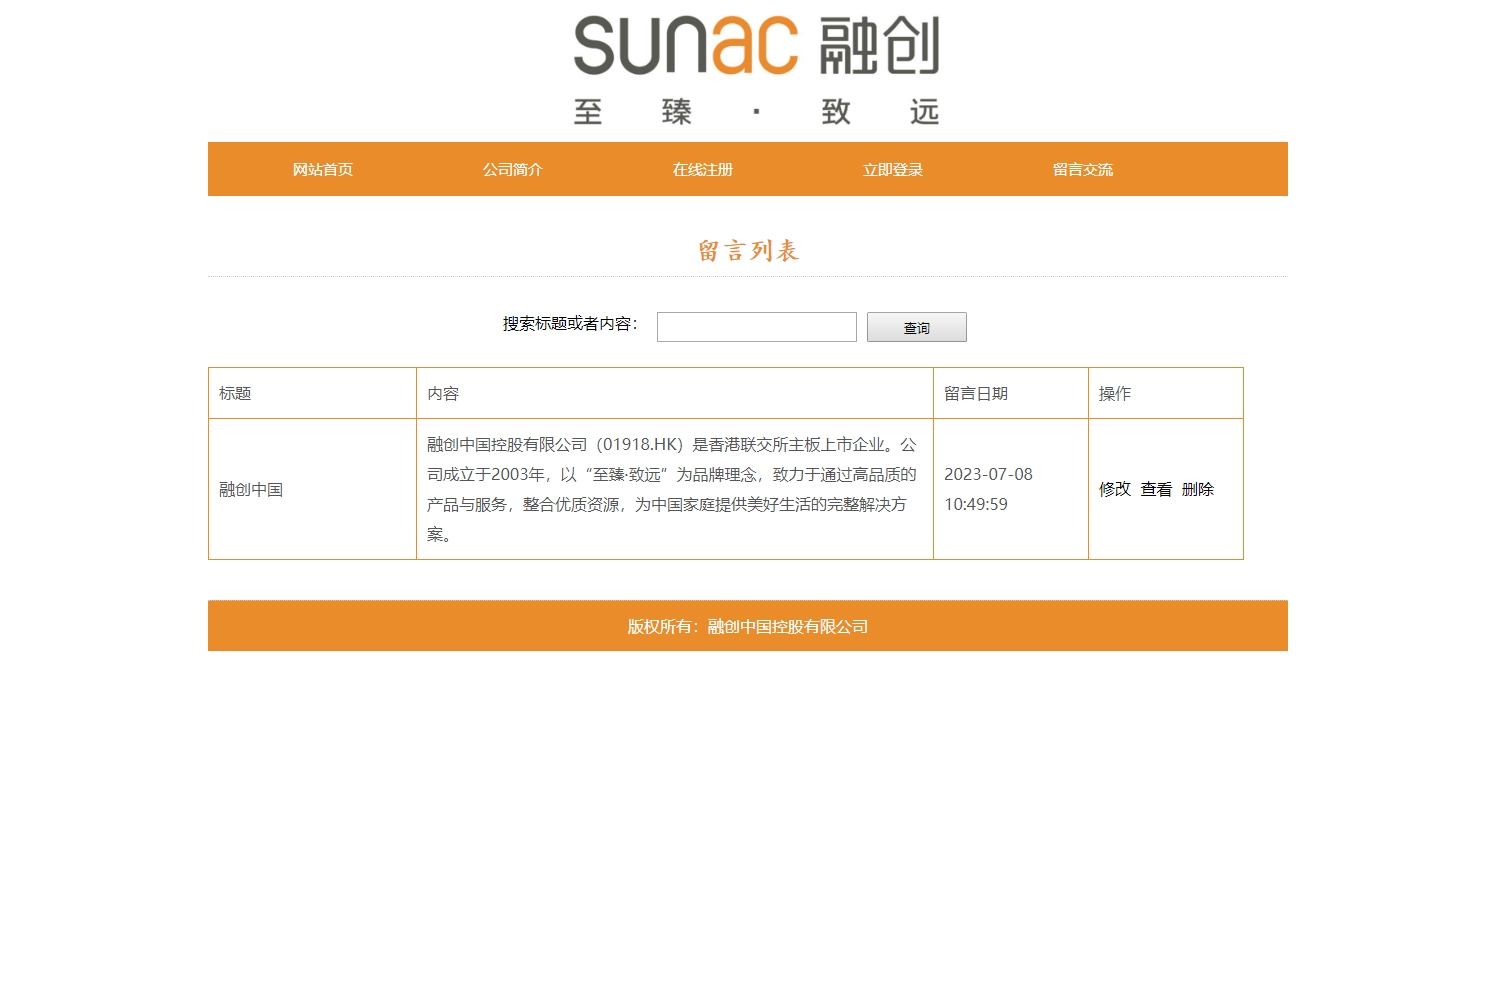Focus the search title or content field
Image resolution: width=1496 pixels, height=996 pixels.
click(x=757, y=327)
